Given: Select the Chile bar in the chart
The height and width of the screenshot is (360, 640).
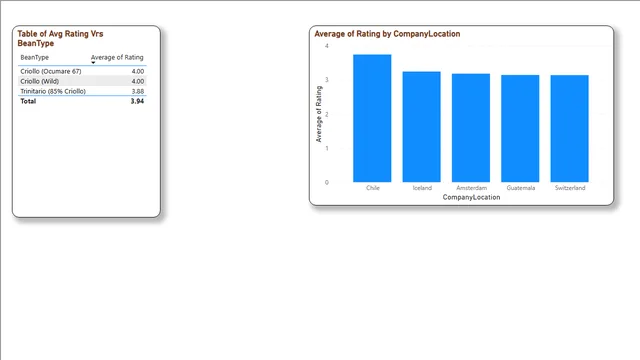Looking at the screenshot, I should pyautogui.click(x=372, y=118).
